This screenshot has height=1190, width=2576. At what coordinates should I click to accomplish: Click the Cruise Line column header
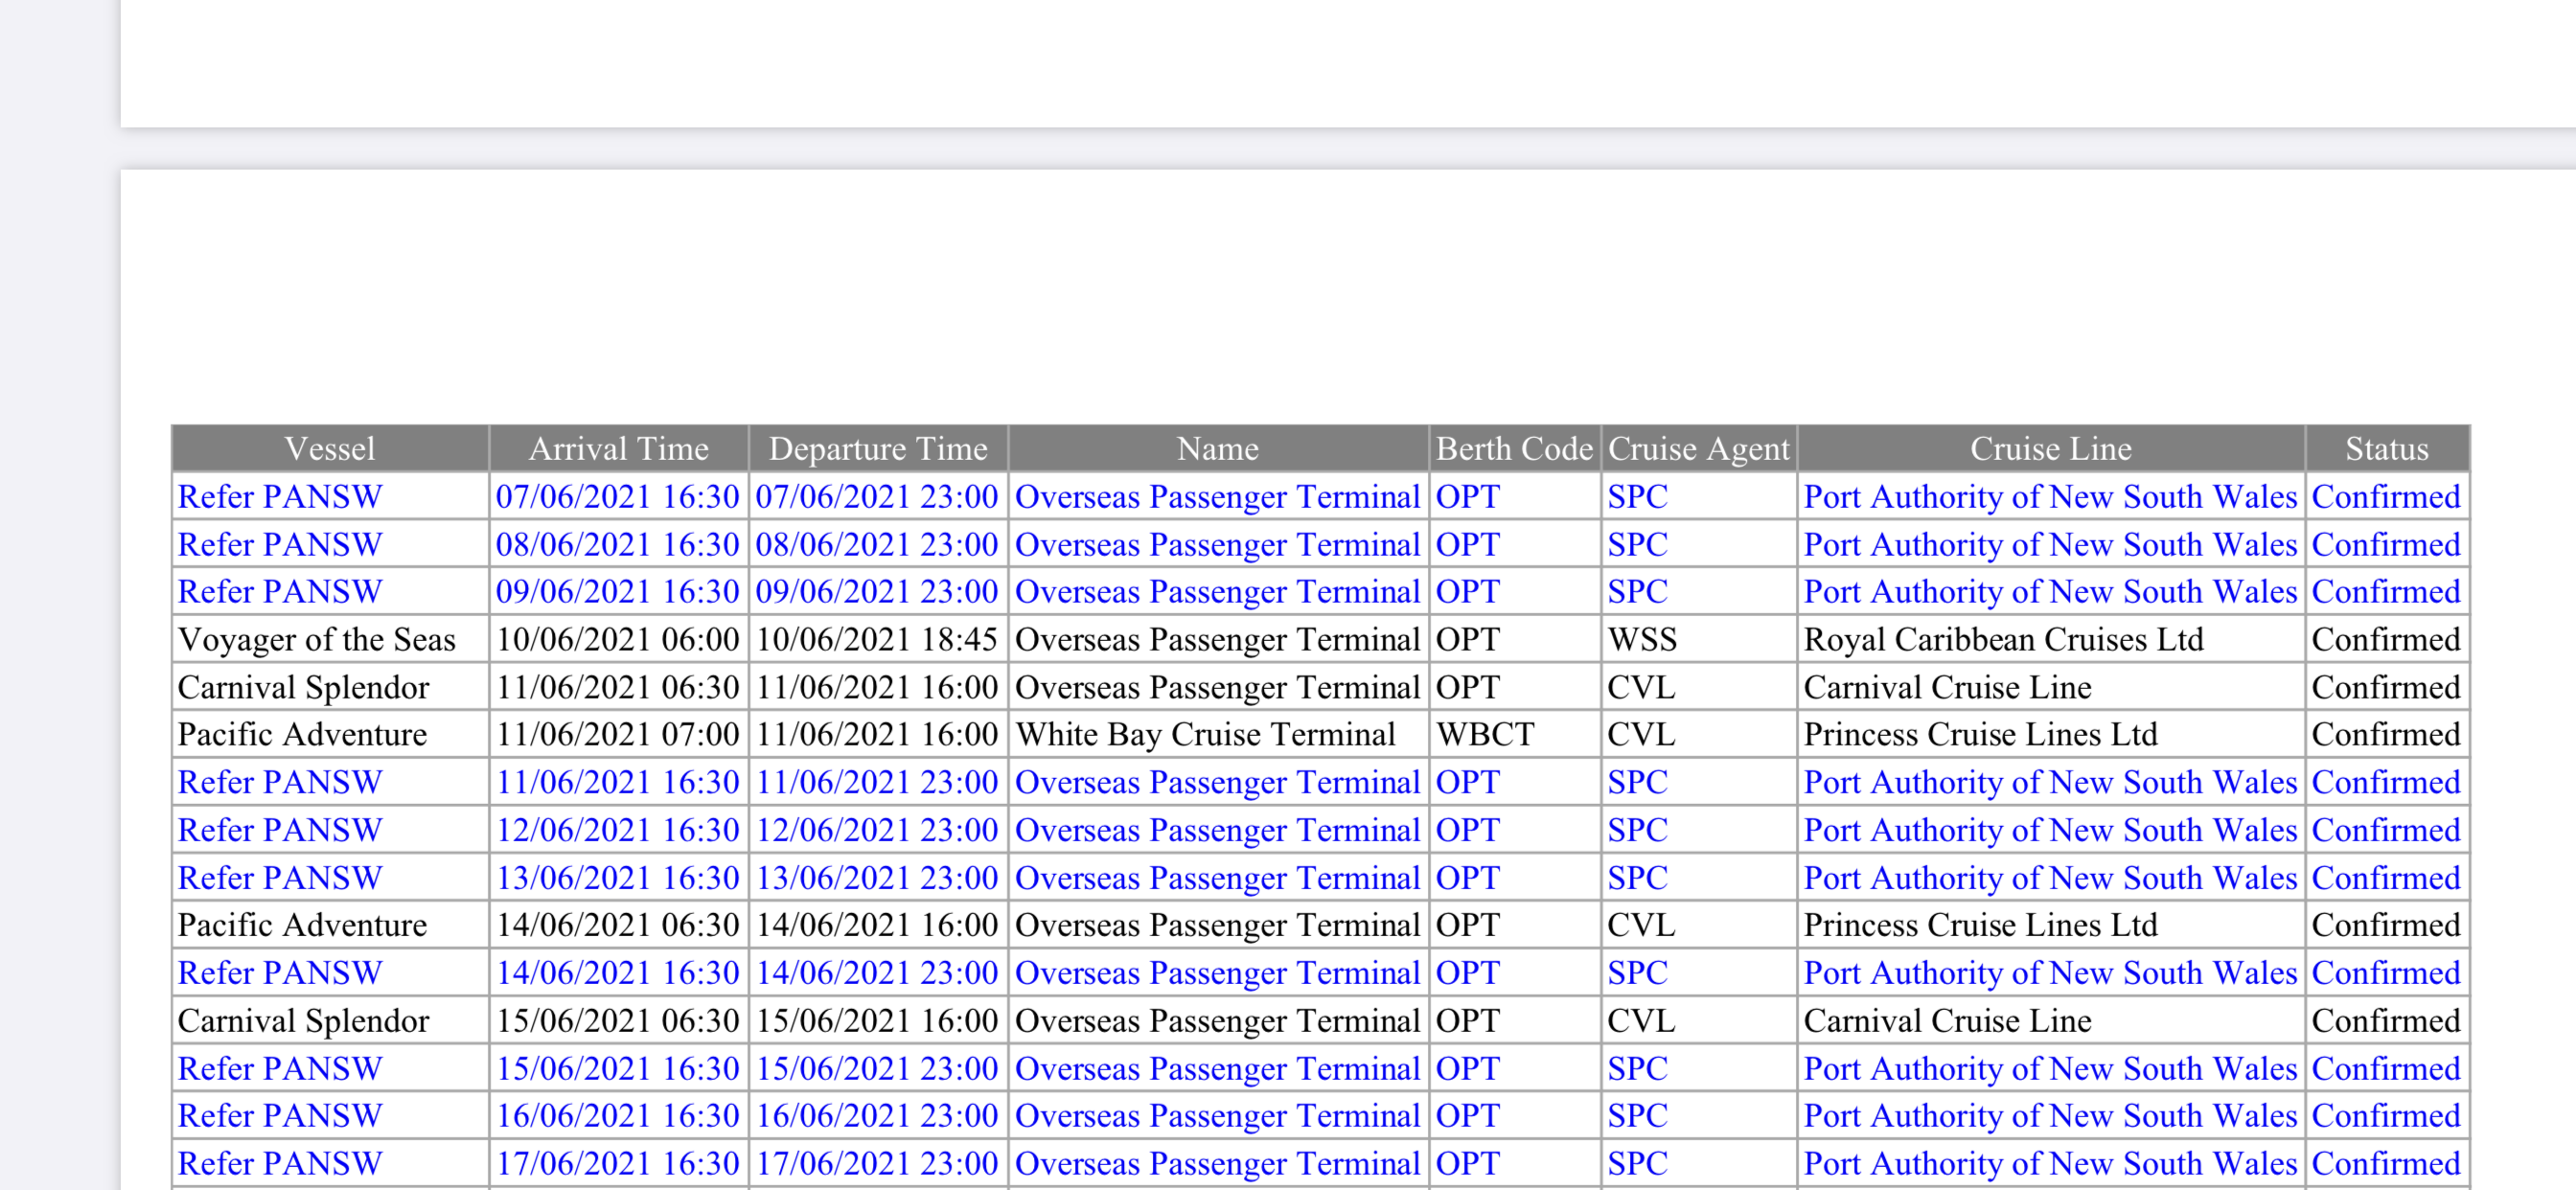2050,449
